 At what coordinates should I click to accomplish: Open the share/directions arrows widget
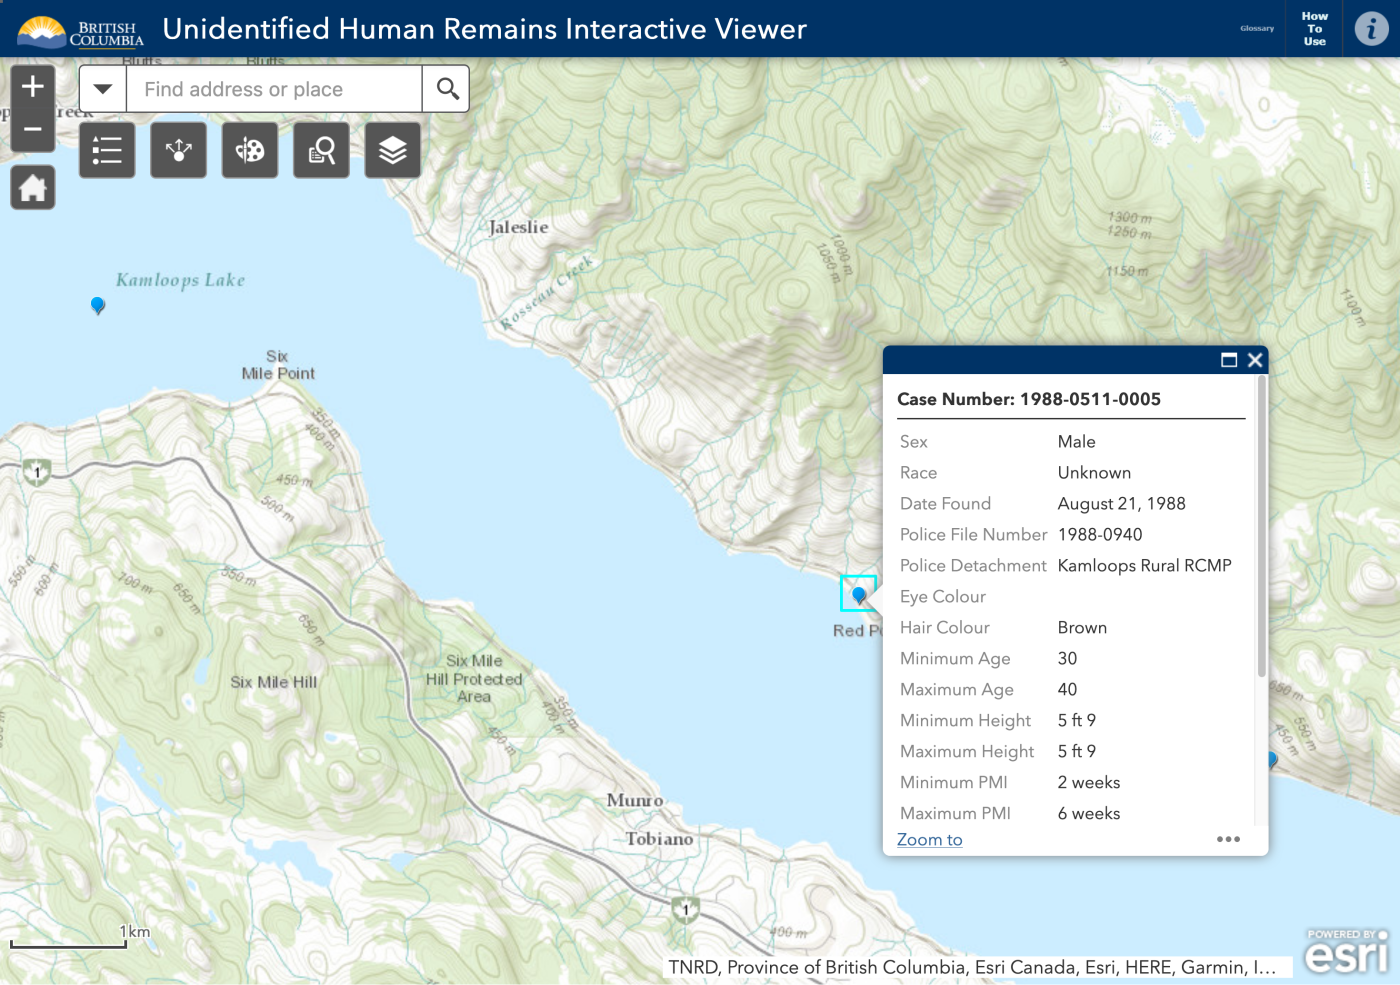179,151
